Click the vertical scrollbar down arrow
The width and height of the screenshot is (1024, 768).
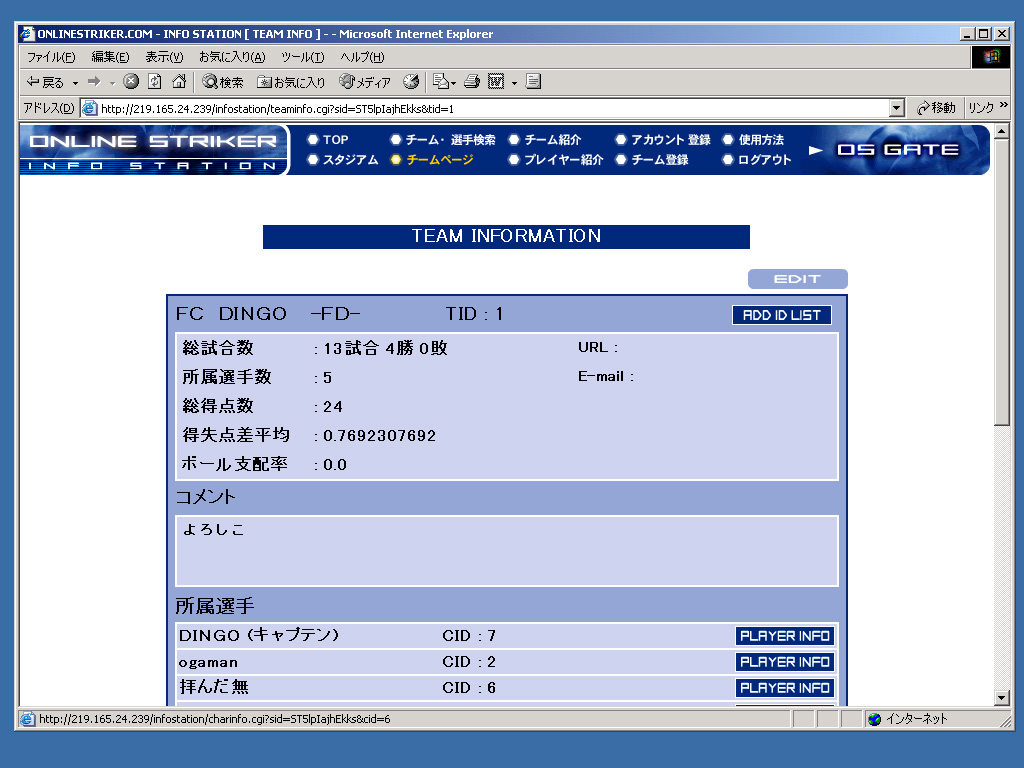tap(1002, 697)
